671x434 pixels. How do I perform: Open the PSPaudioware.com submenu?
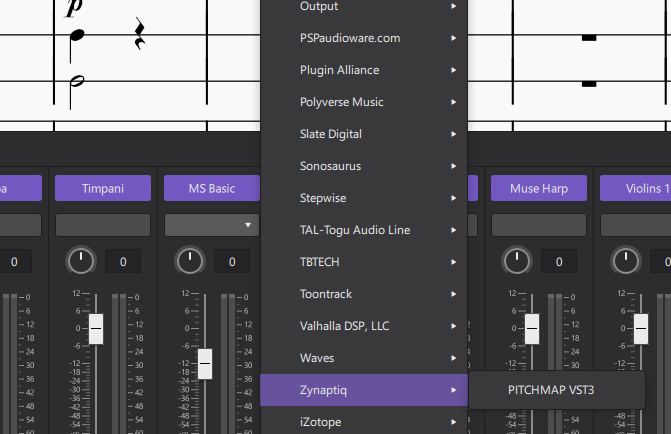(364, 38)
